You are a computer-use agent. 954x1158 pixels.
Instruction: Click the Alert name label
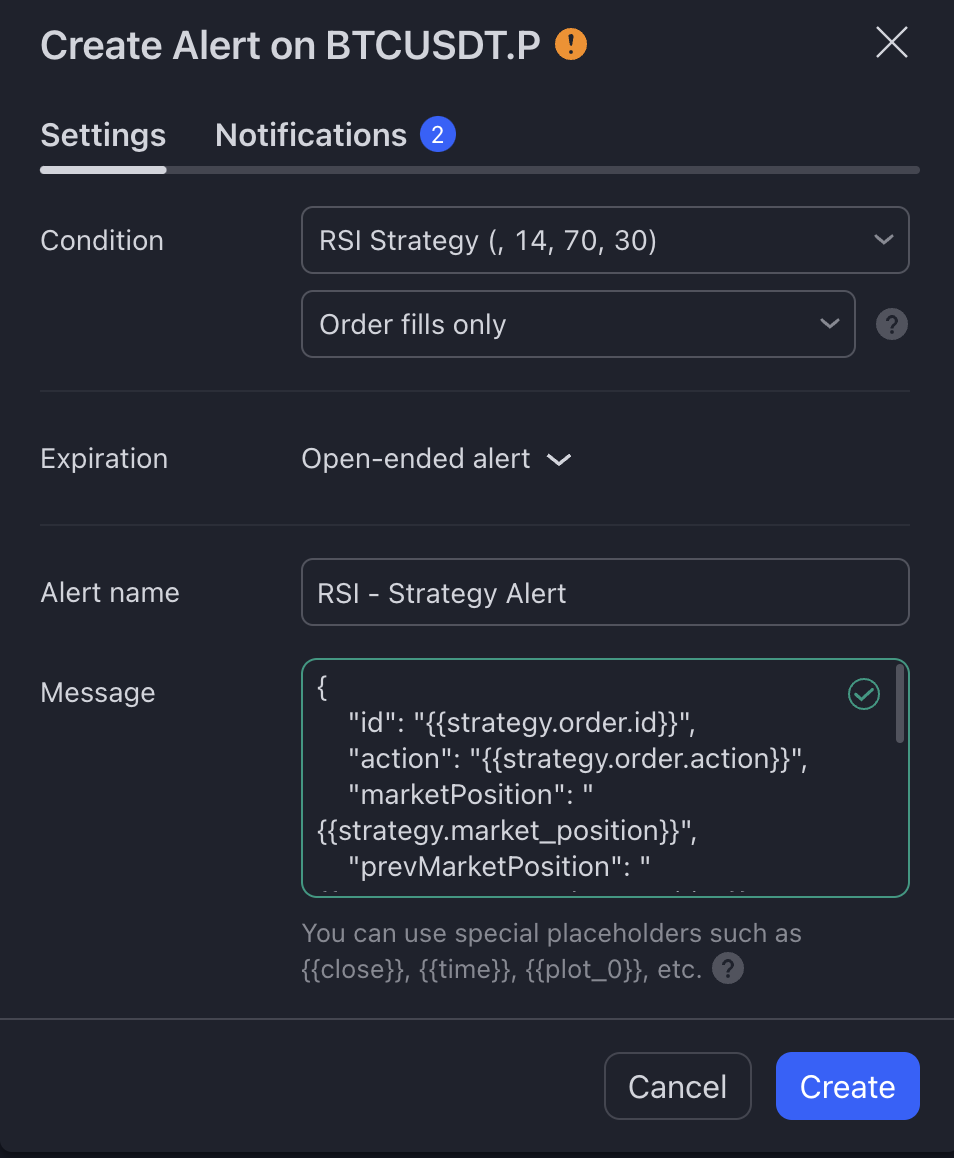tap(110, 593)
